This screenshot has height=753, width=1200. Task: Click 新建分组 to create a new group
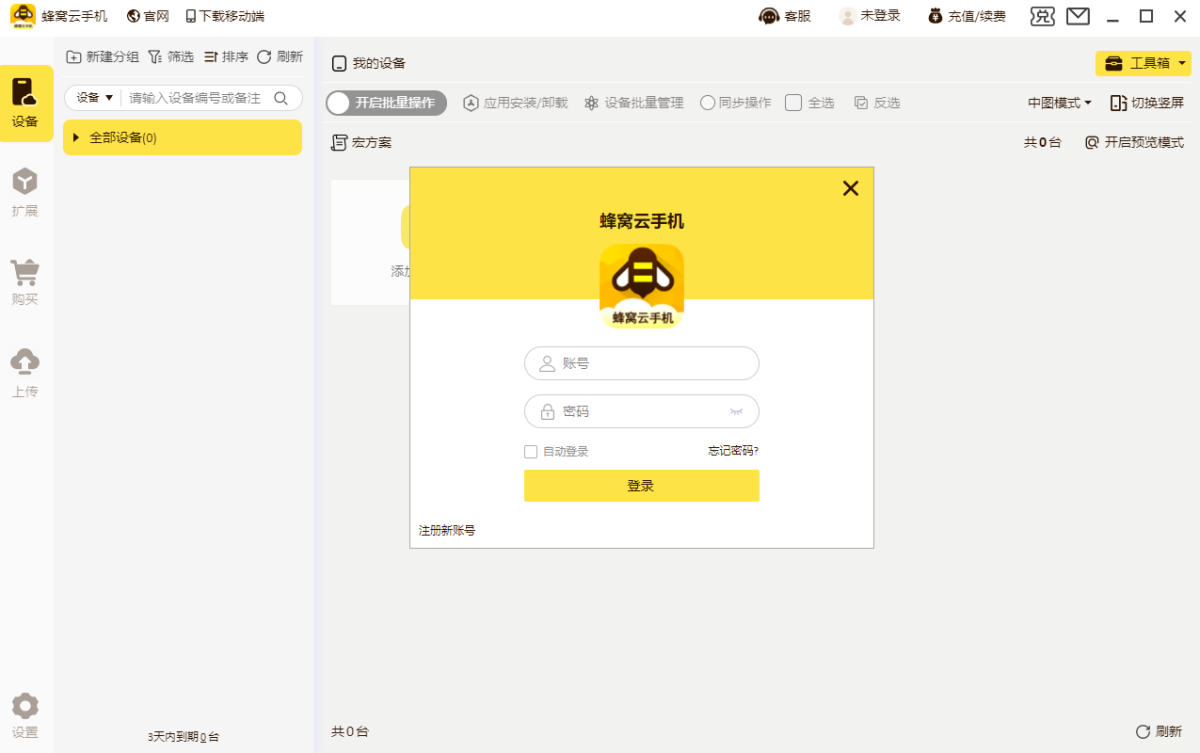point(103,57)
